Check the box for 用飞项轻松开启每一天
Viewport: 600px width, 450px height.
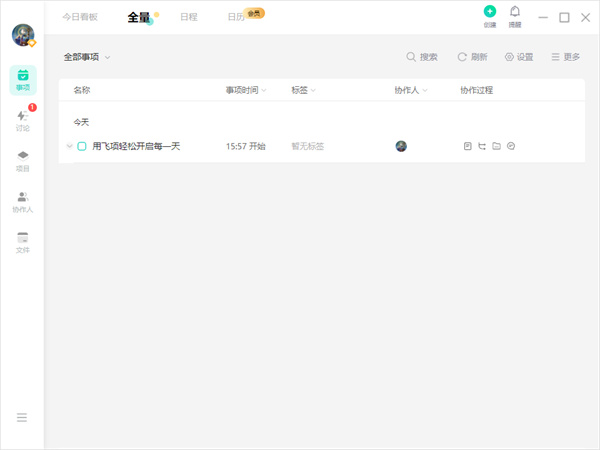click(82, 146)
